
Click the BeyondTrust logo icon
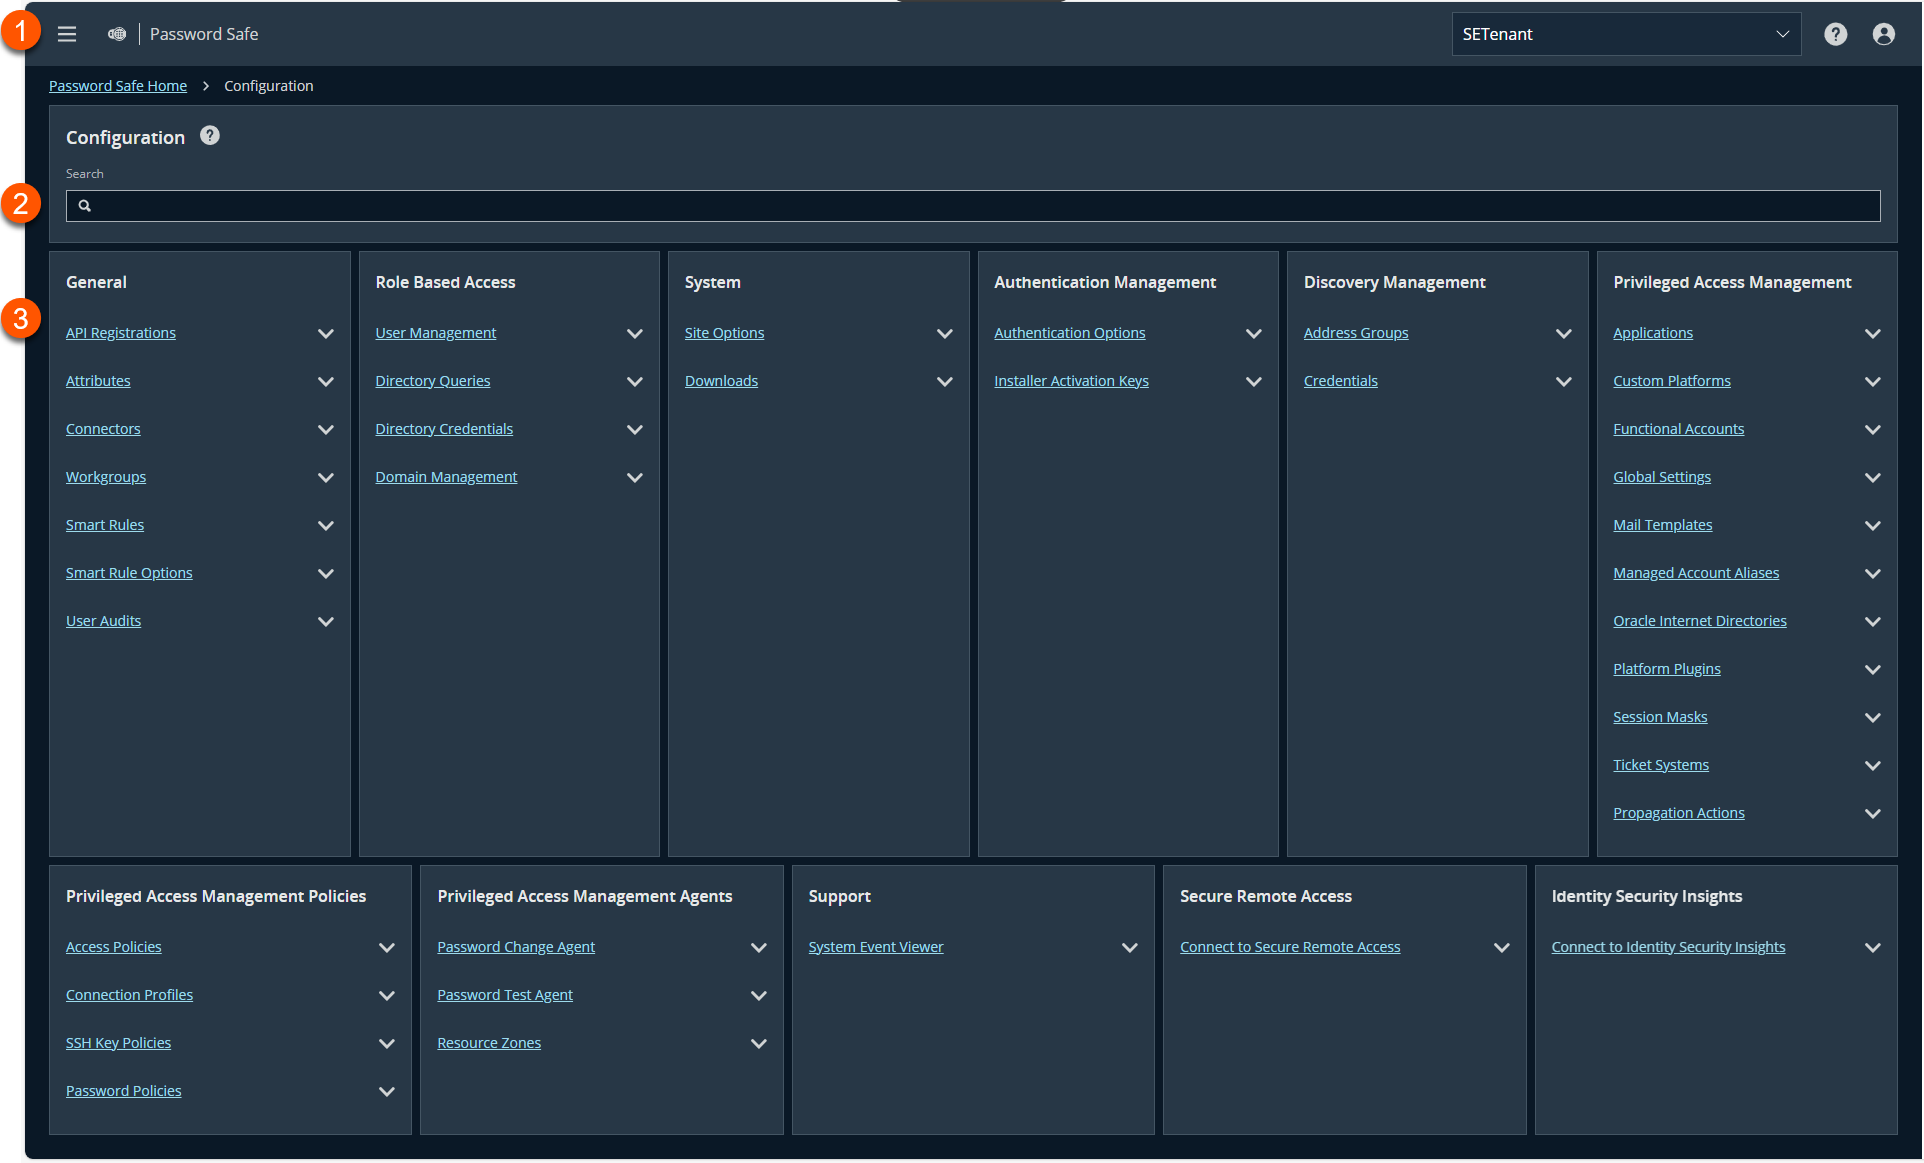117,34
